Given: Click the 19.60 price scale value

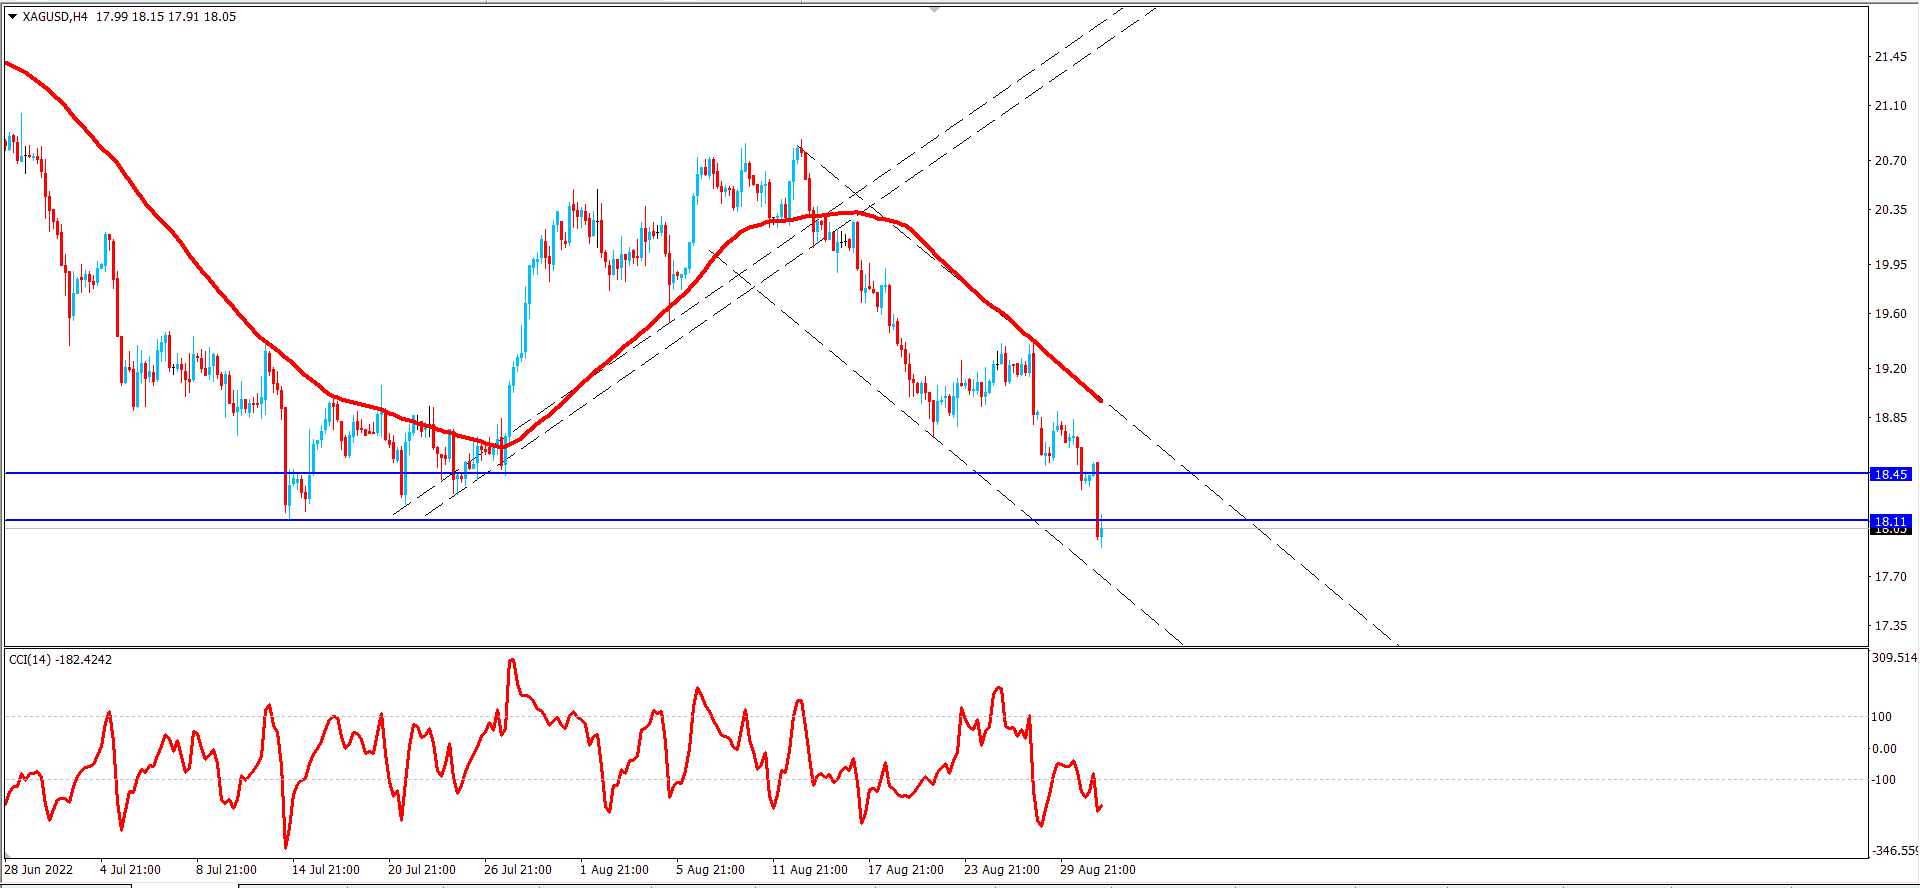Looking at the screenshot, I should tap(1890, 314).
